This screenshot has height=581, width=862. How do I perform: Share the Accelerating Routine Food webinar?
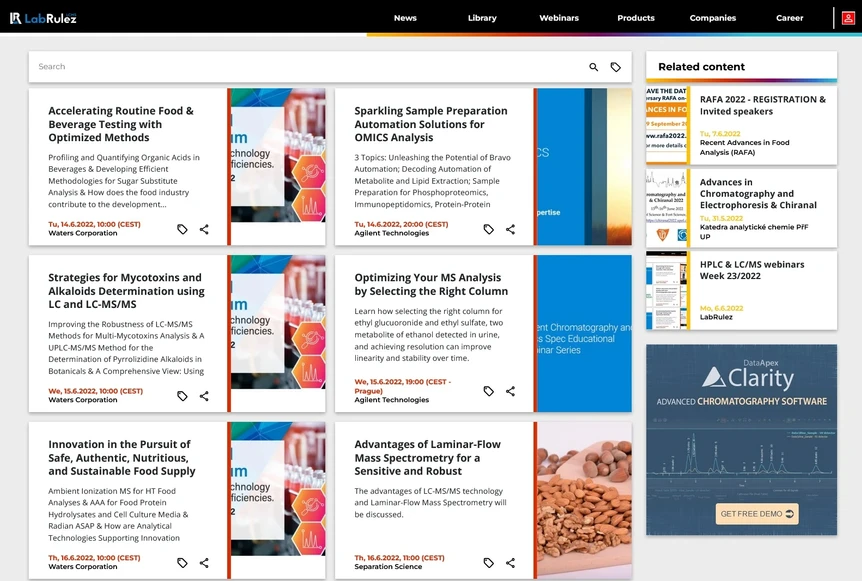pyautogui.click(x=204, y=229)
